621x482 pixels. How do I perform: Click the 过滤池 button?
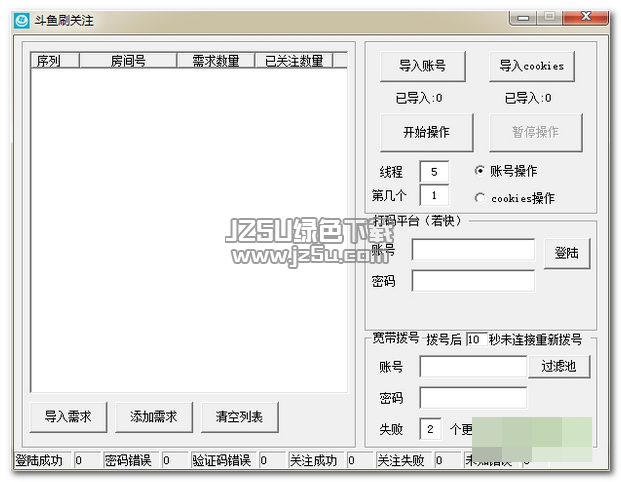click(559, 366)
